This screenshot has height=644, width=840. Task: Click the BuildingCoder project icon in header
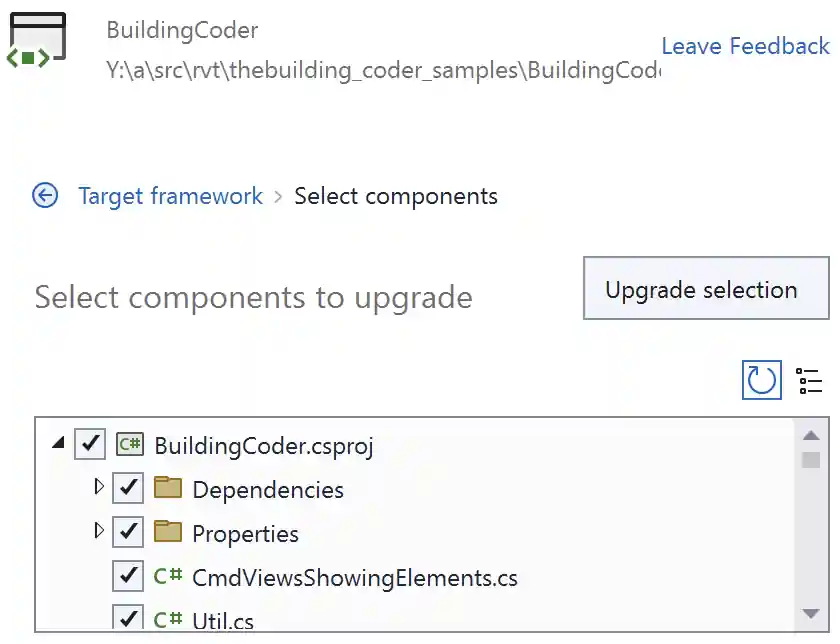tap(36, 40)
